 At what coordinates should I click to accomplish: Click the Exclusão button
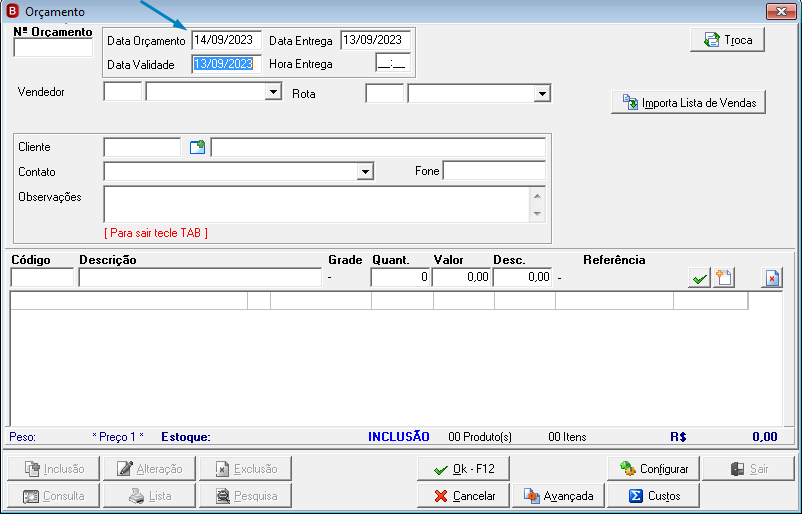pyautogui.click(x=246, y=469)
